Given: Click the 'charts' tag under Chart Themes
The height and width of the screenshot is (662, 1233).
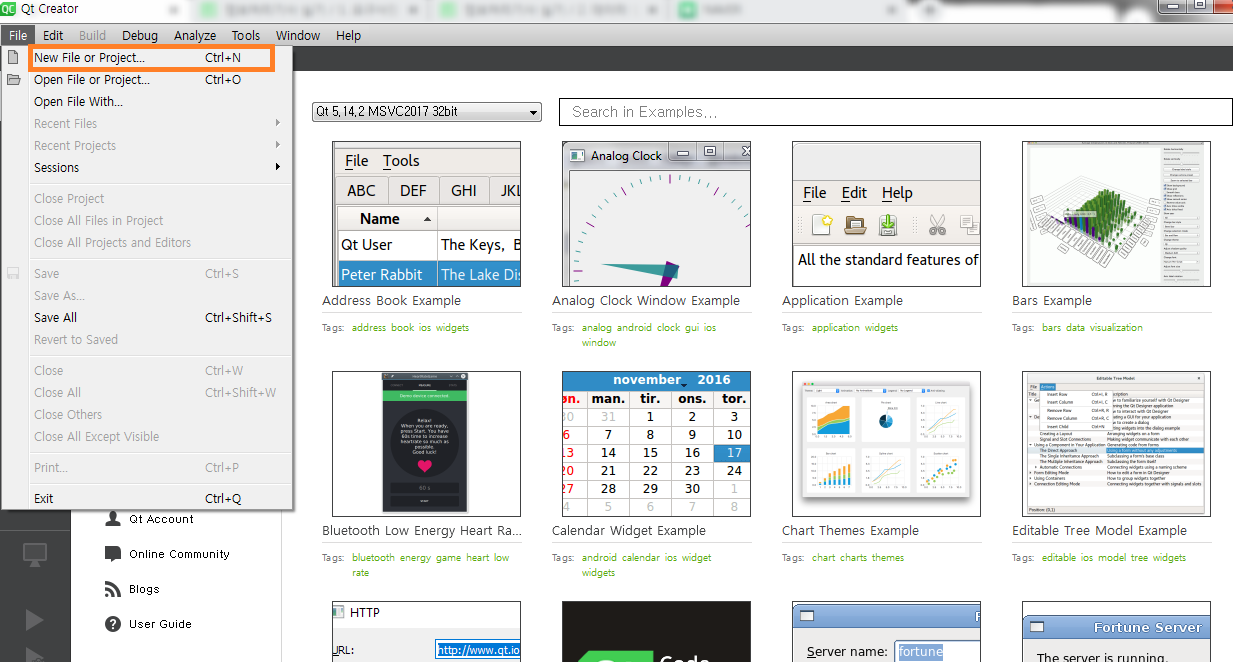Looking at the screenshot, I should click(x=853, y=557).
